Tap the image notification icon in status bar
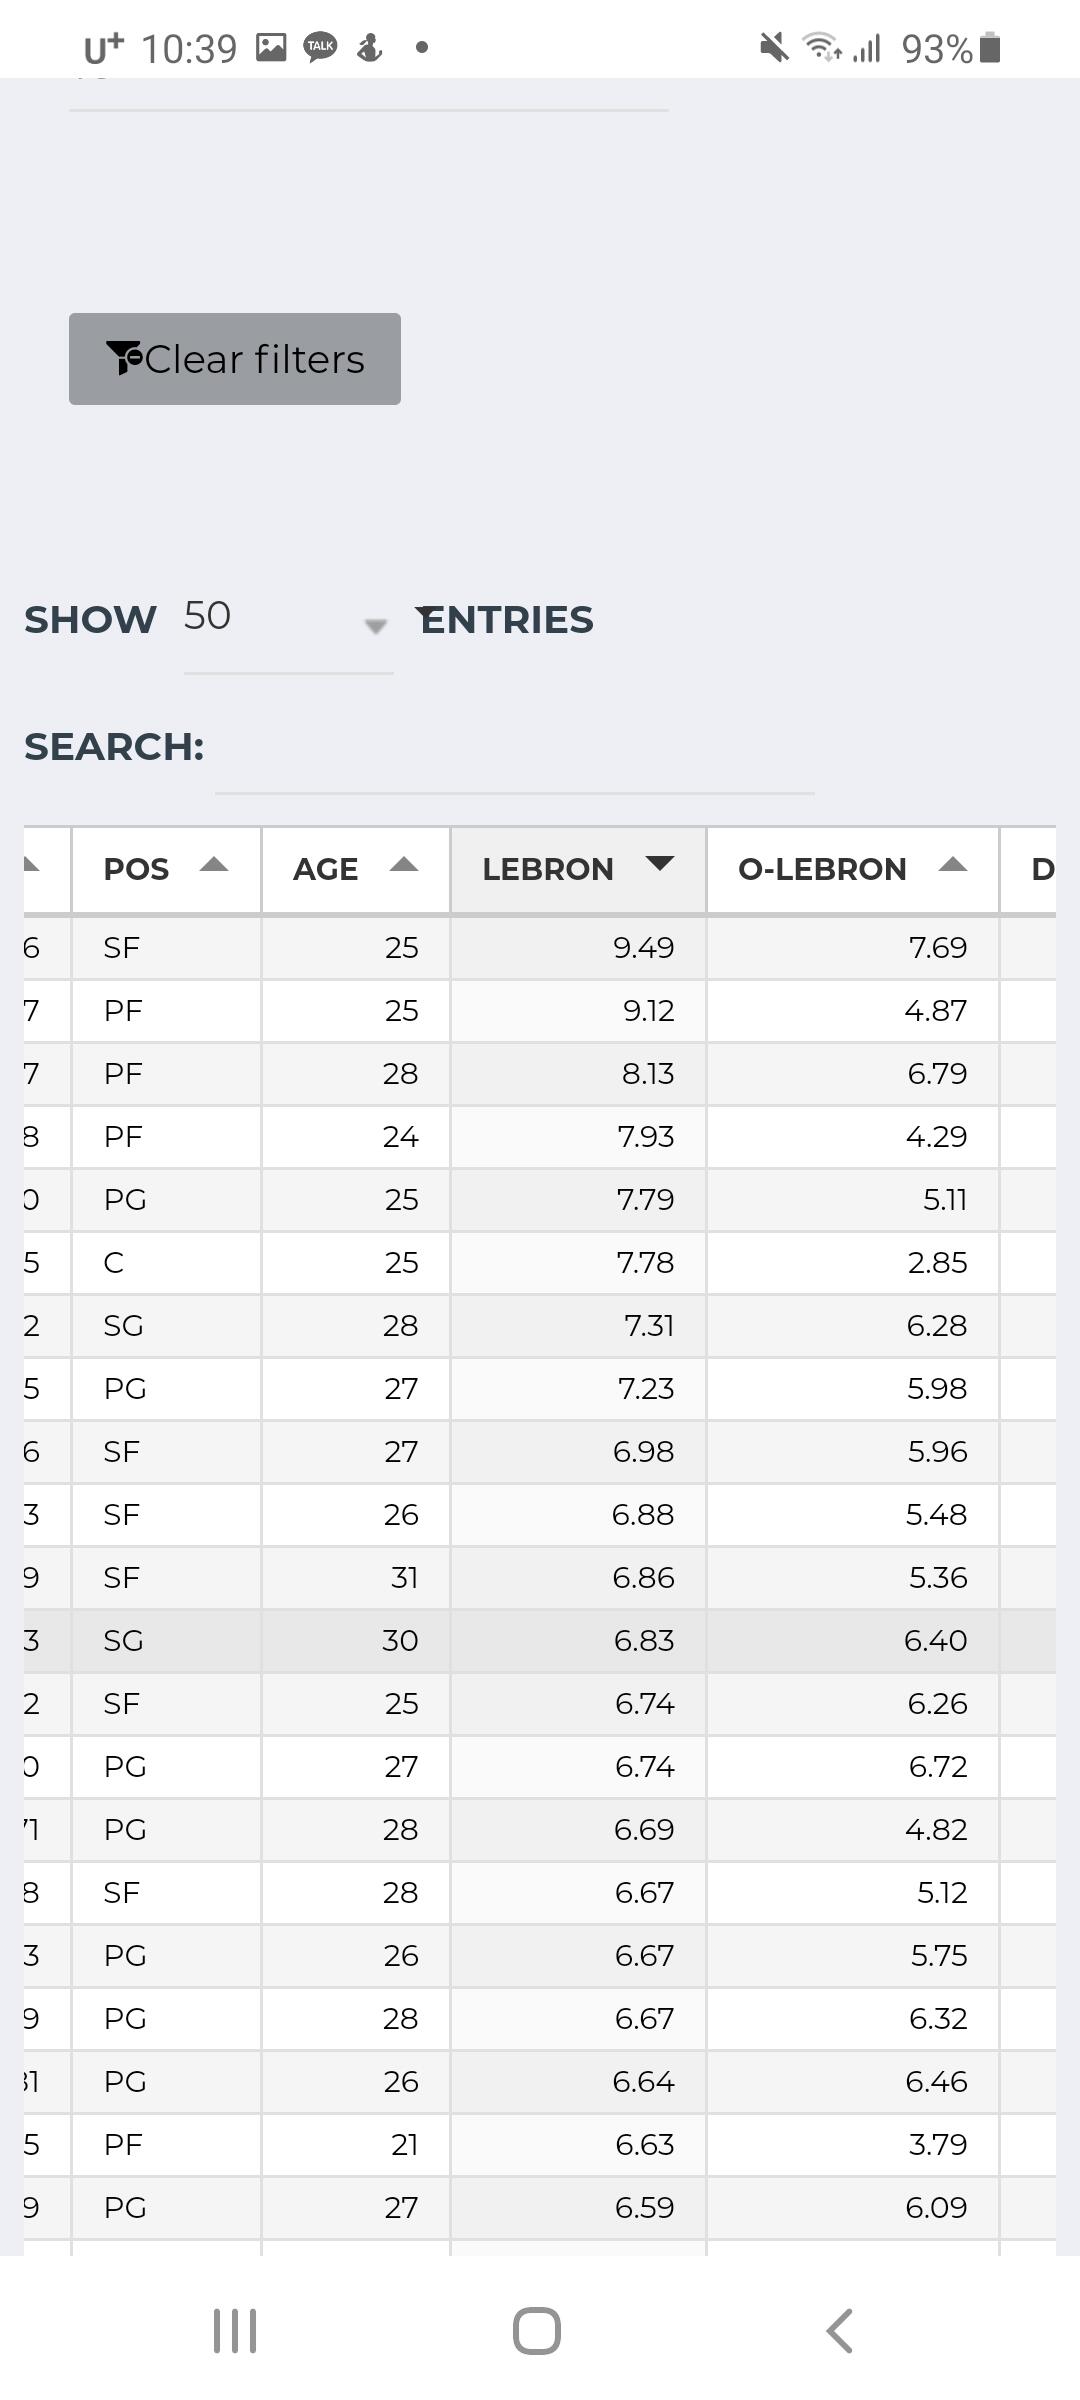This screenshot has width=1080, height=2400. (x=271, y=47)
